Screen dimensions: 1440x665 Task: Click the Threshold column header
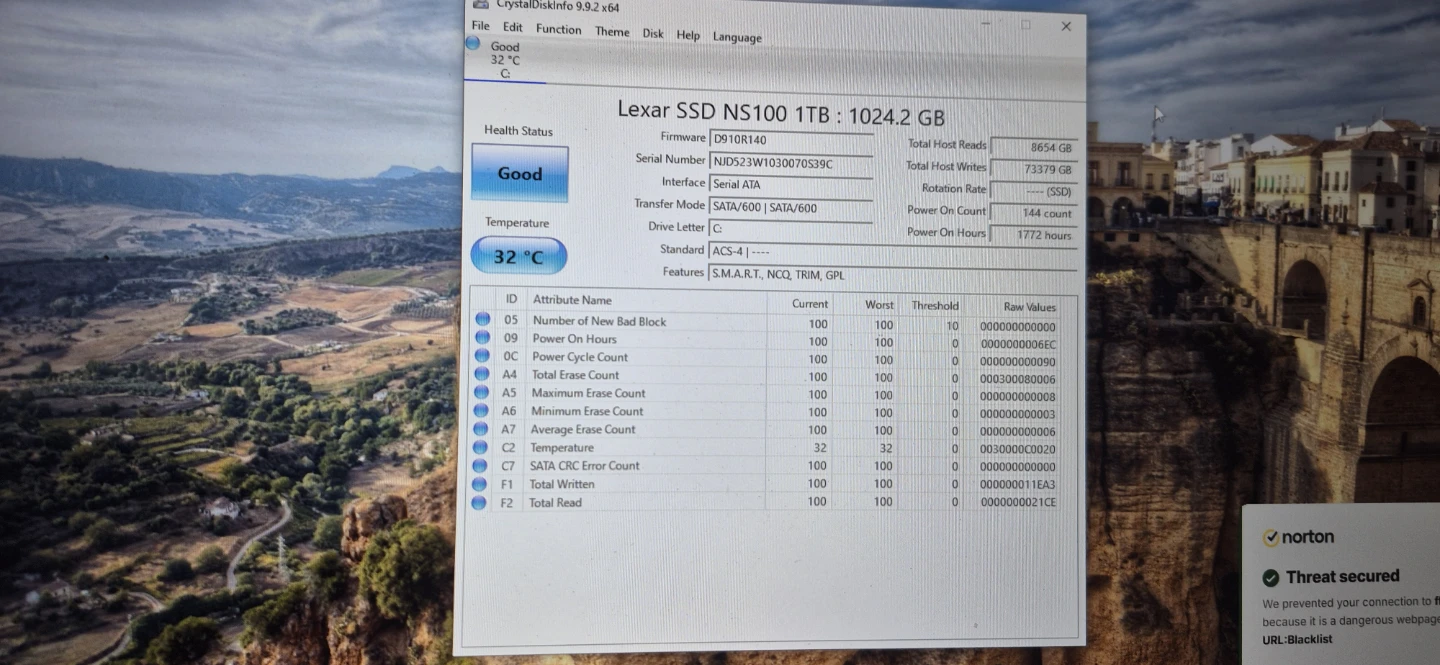tap(935, 305)
